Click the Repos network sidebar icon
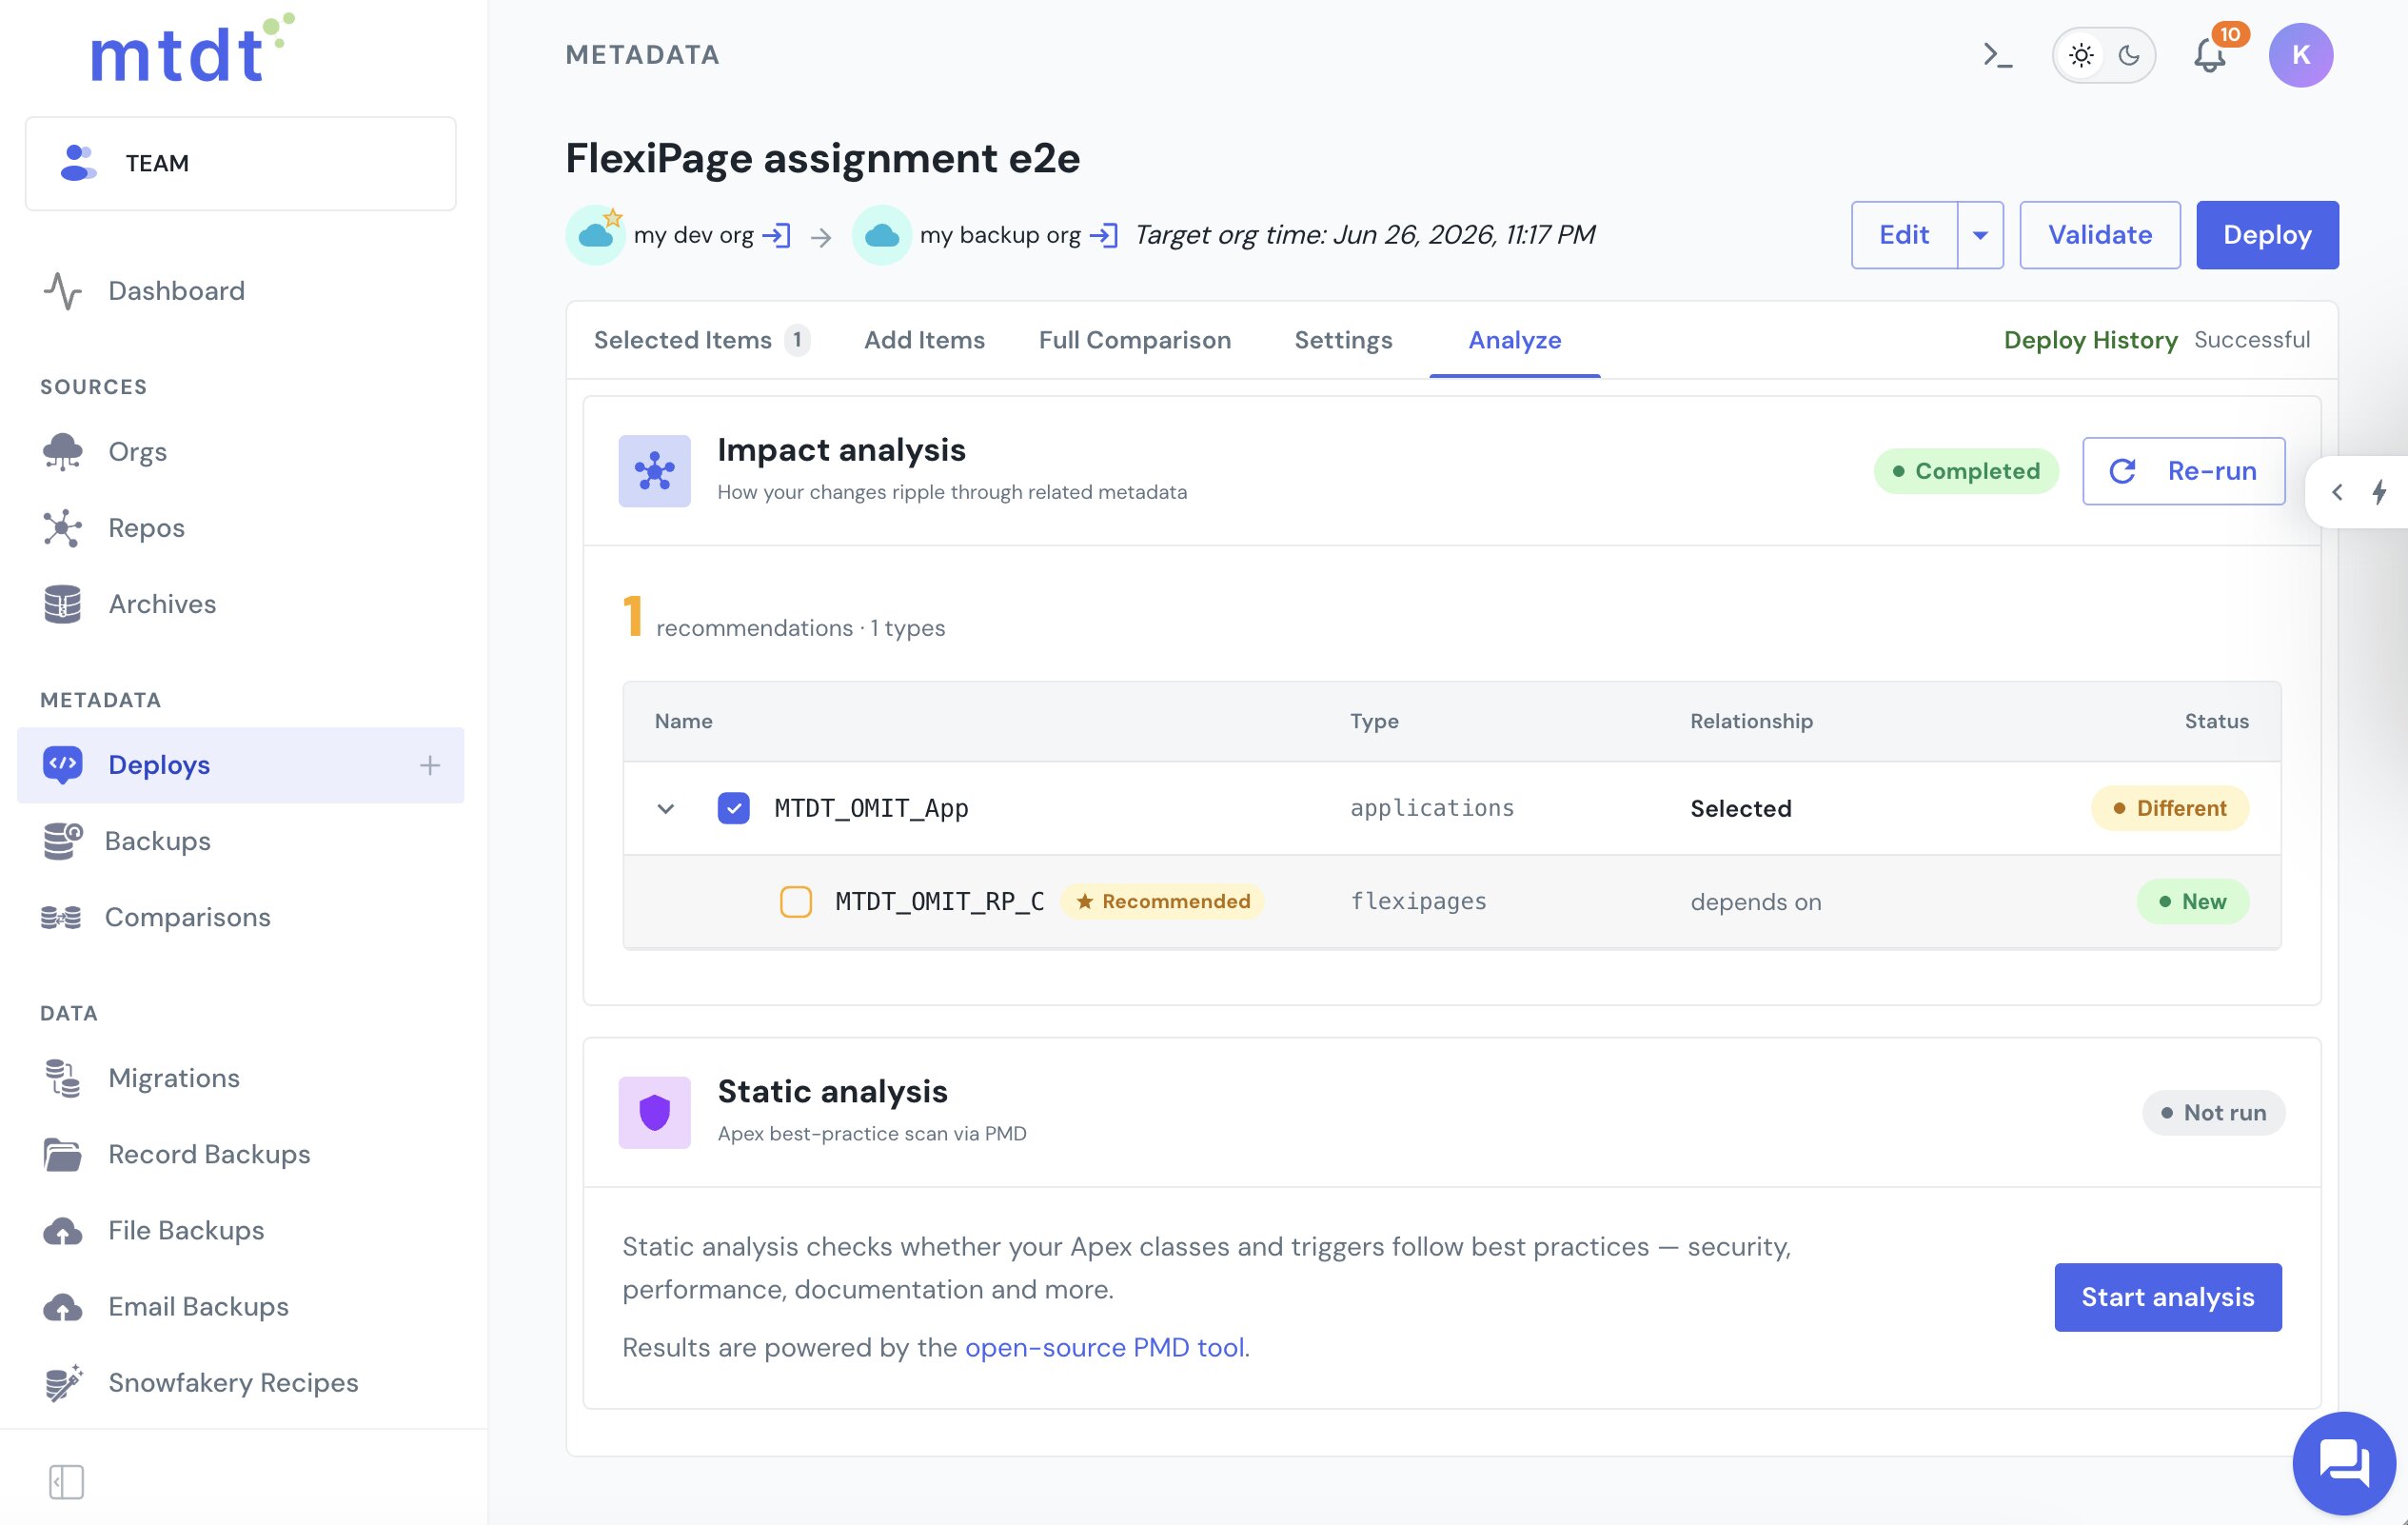Image resolution: width=2408 pixels, height=1525 pixels. 62,528
